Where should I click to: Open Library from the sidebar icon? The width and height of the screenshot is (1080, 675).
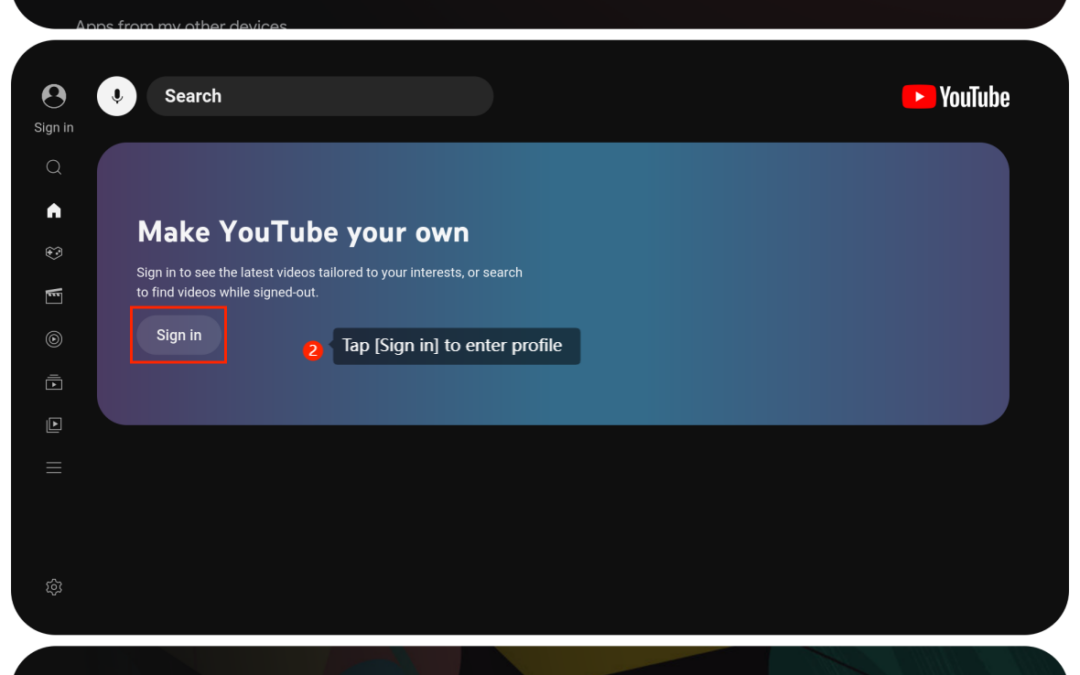tap(54, 425)
